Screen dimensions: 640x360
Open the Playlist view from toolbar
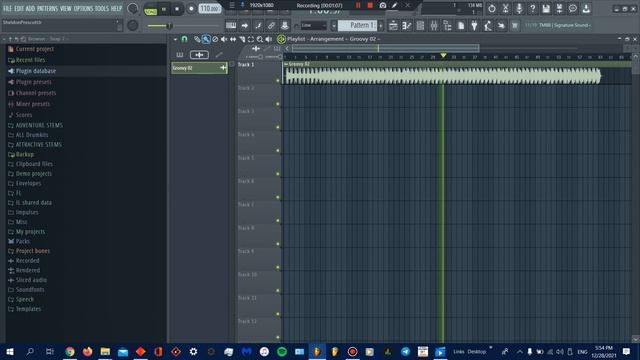pos(393,26)
